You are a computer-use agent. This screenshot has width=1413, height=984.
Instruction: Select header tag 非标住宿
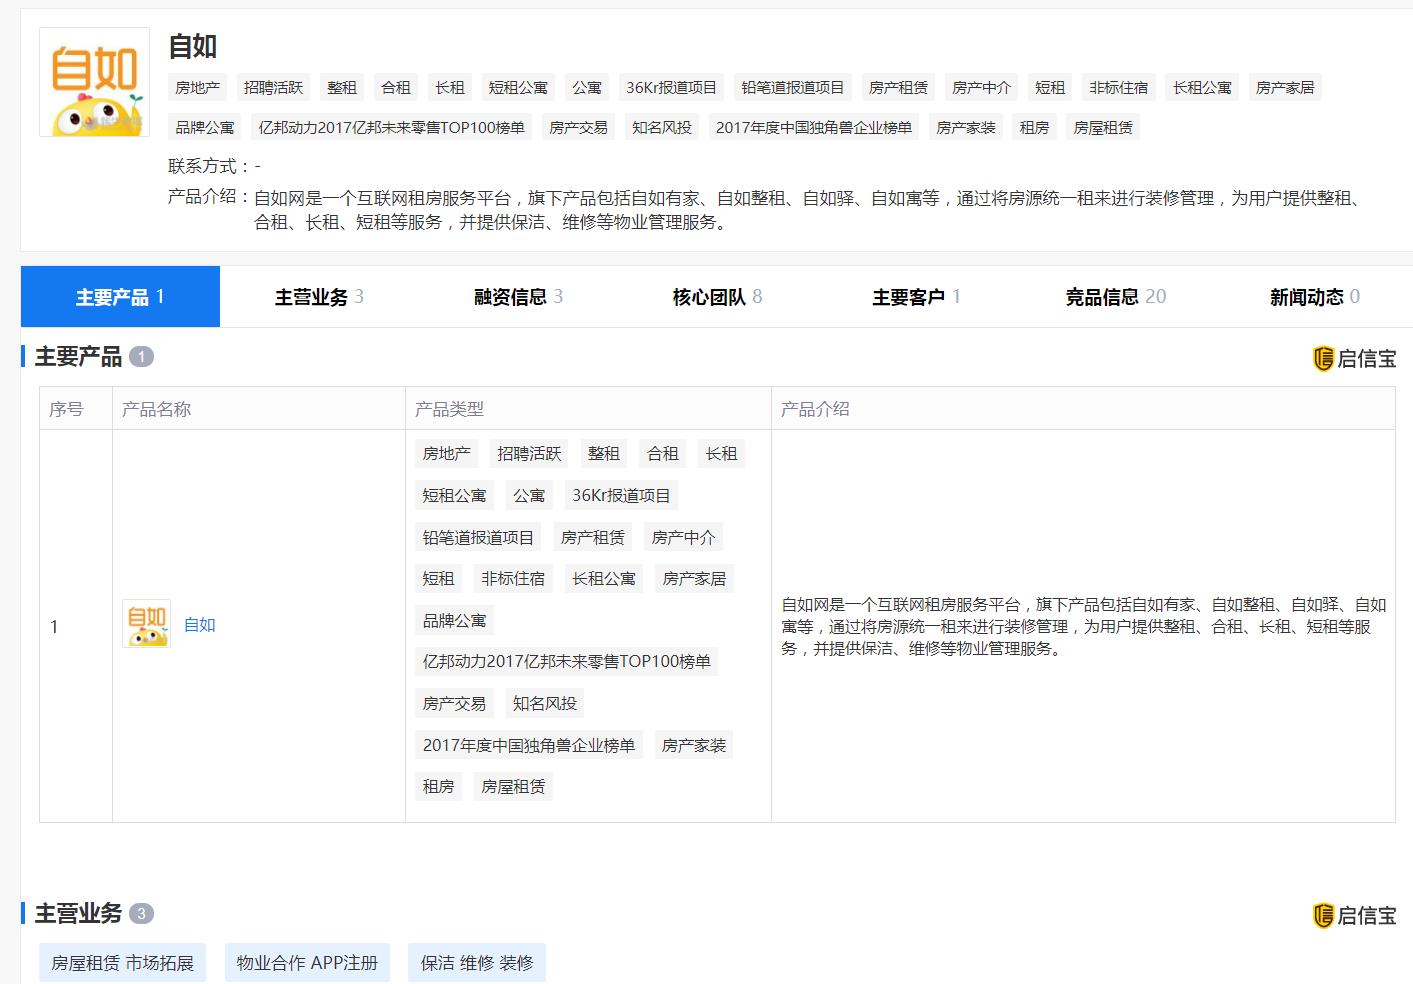[x=1119, y=88]
